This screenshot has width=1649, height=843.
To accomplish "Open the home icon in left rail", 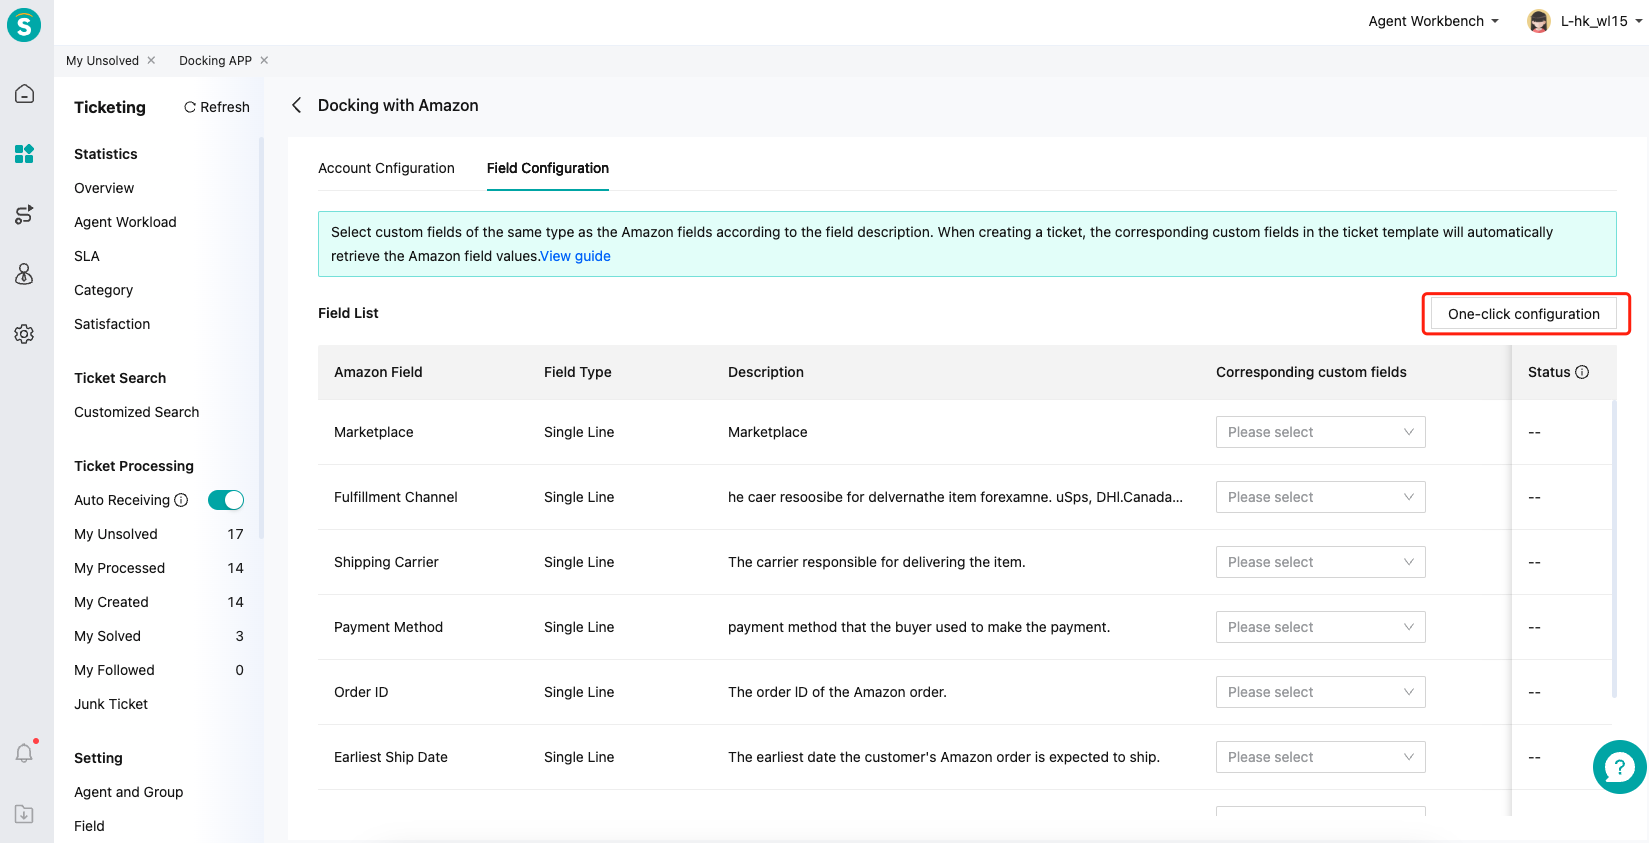I will tap(24, 94).
